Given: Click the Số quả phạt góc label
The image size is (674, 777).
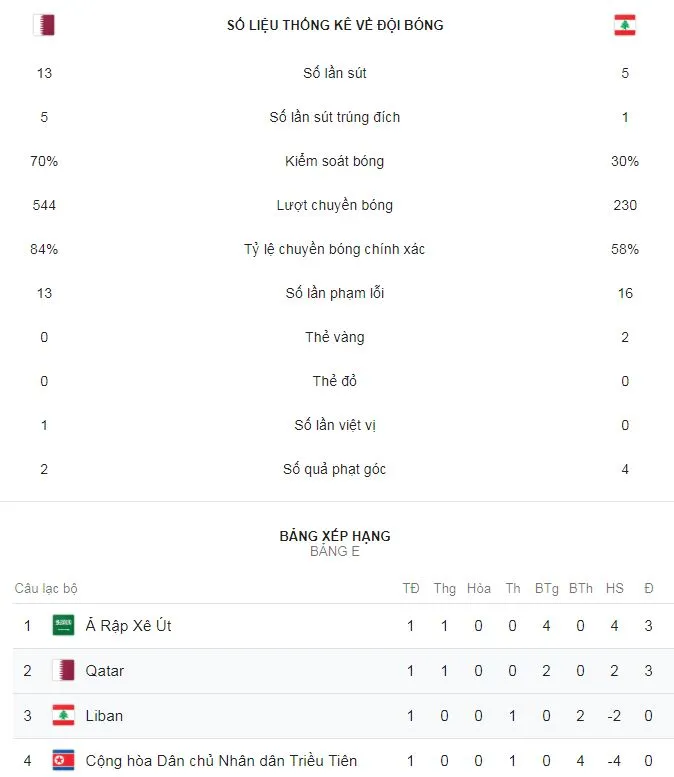Looking at the screenshot, I should coord(335,469).
